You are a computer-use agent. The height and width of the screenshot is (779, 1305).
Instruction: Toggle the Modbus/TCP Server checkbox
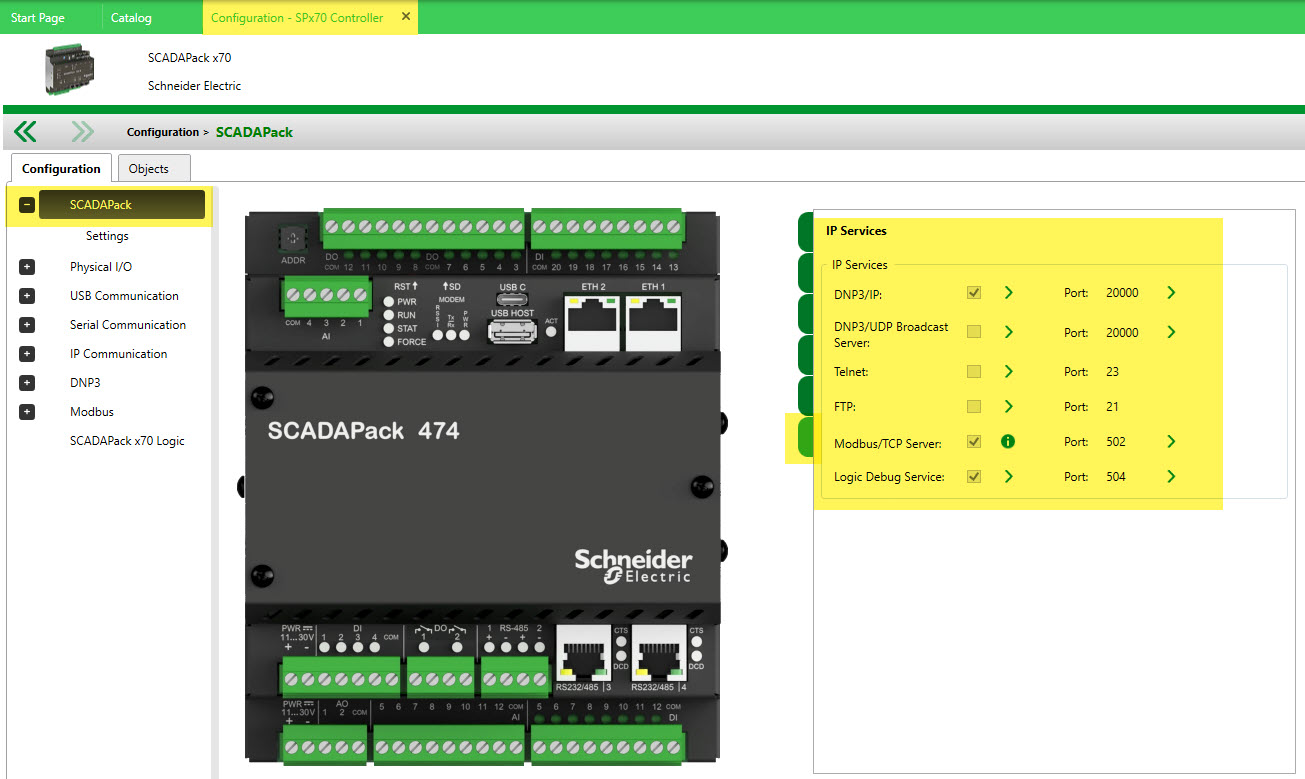click(974, 442)
